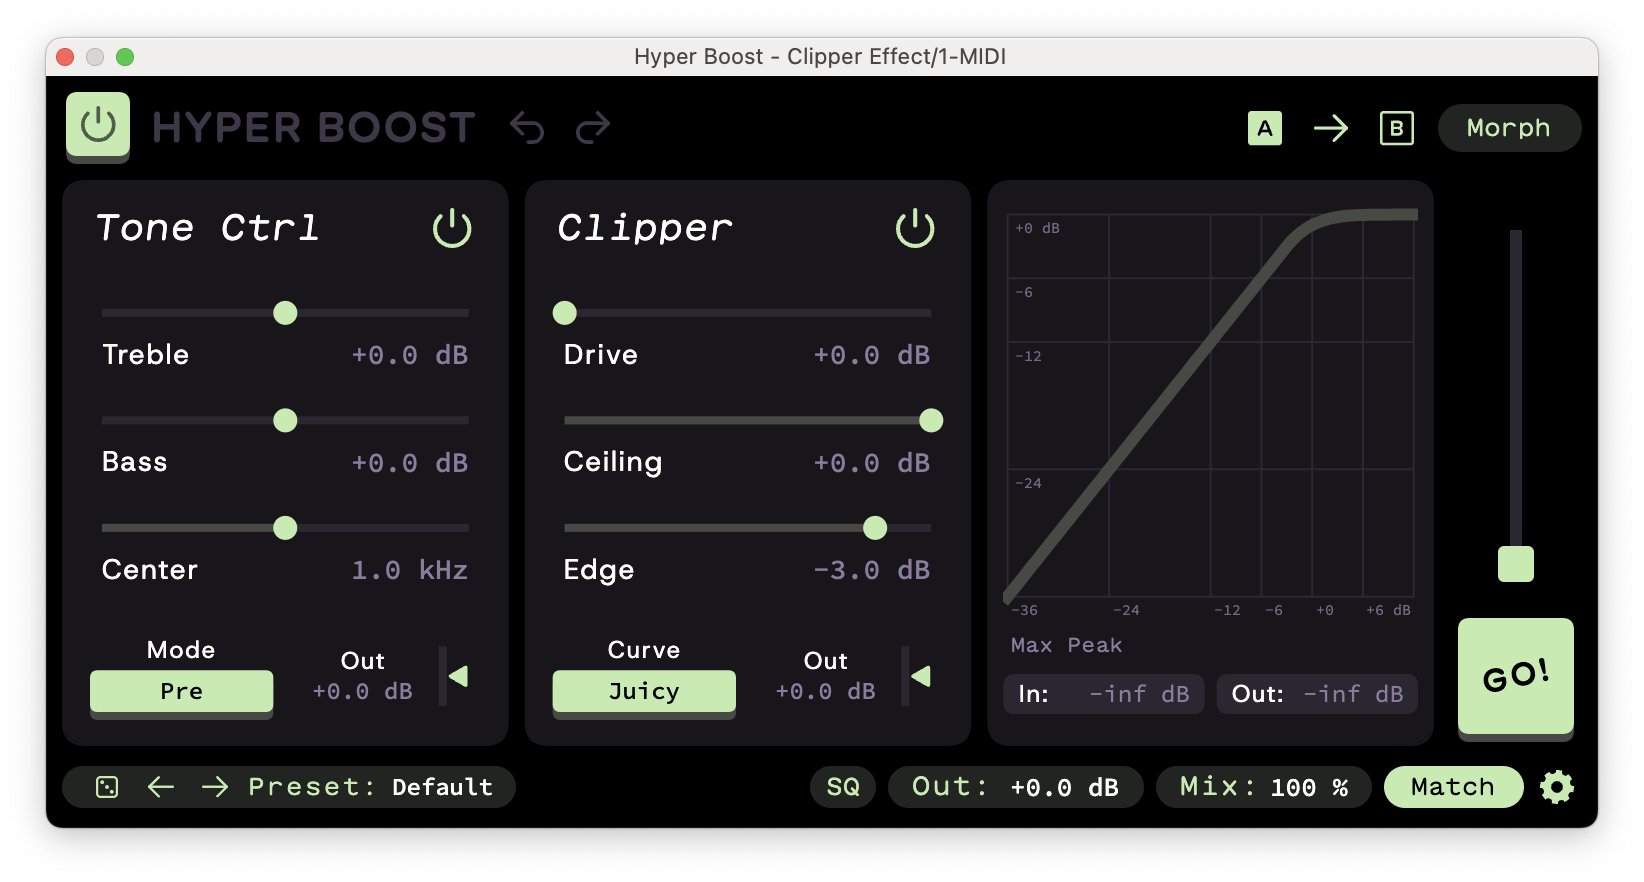Viewport: 1644px width, 882px height.
Task: Select preset slot B
Action: [x=1396, y=128]
